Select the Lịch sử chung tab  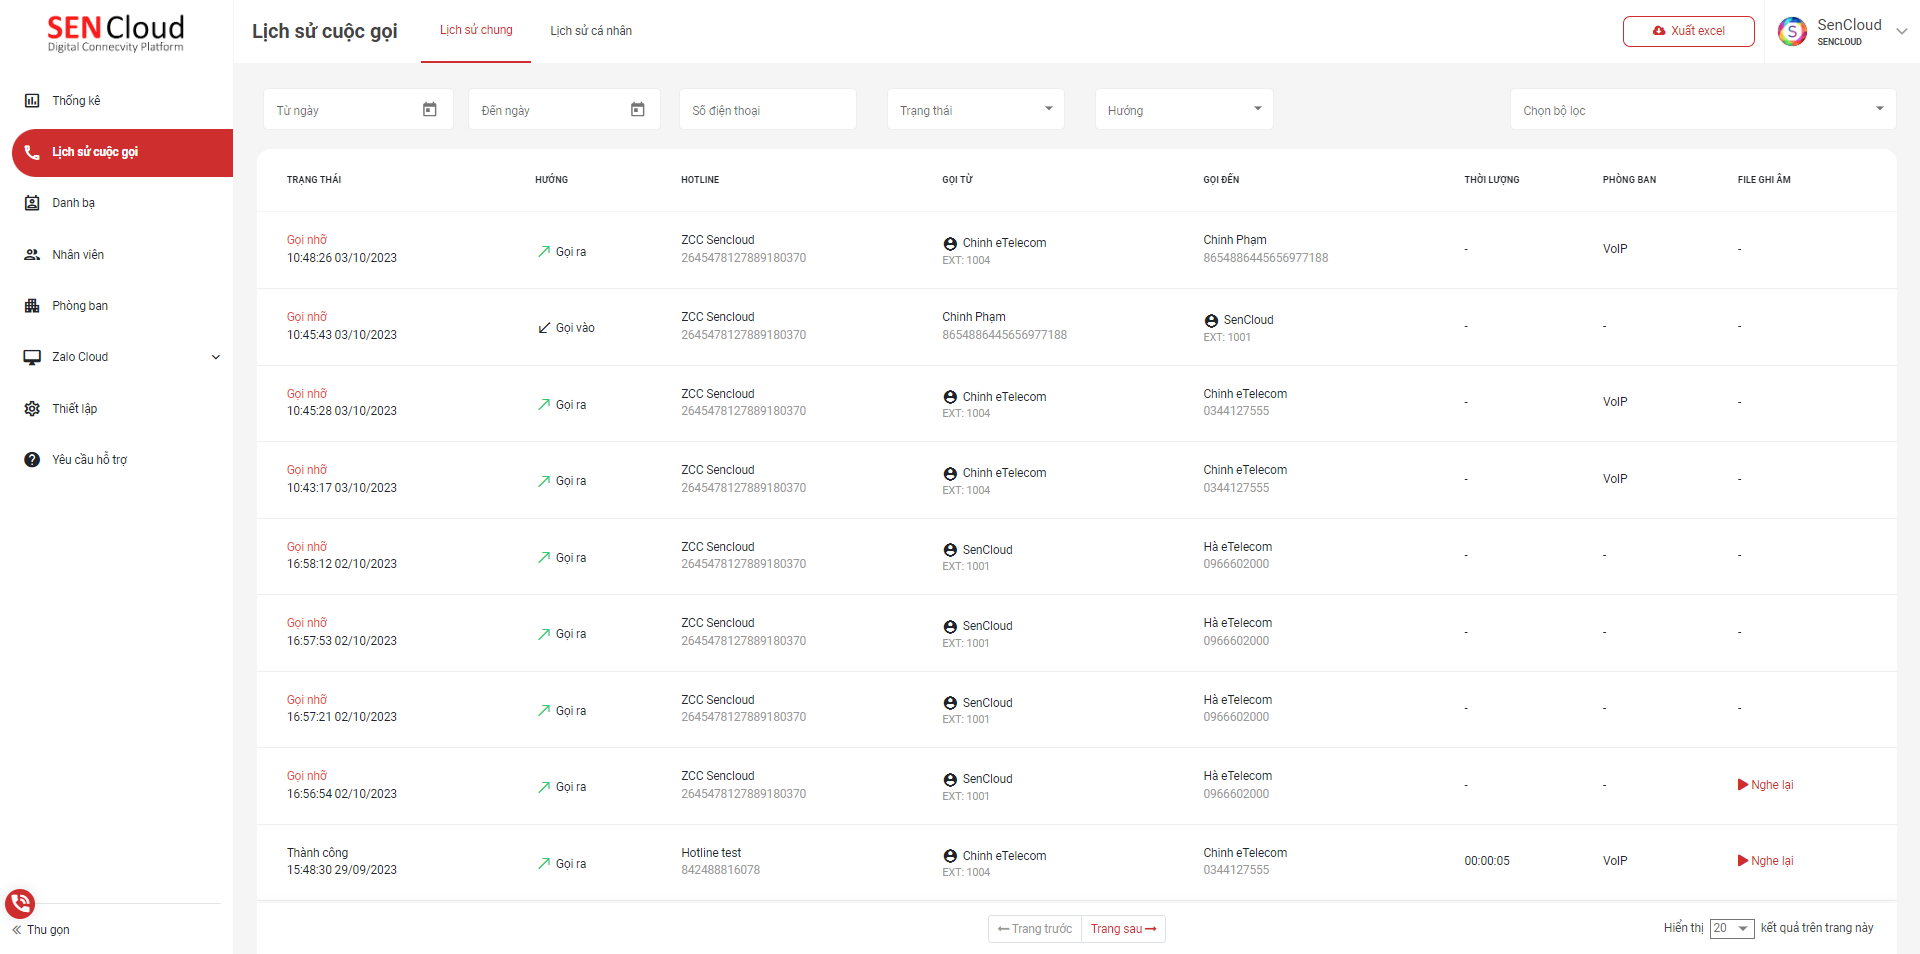[476, 30]
